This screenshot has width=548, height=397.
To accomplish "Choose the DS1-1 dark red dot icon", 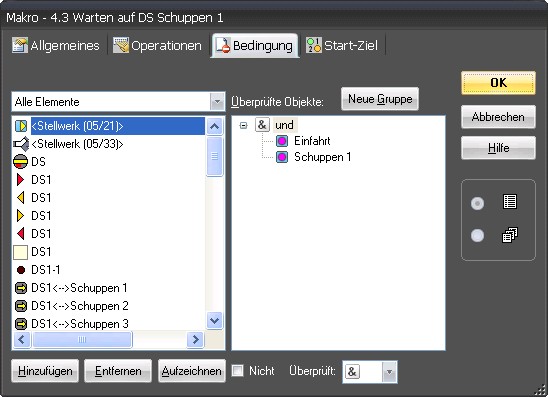I will click(x=21, y=270).
